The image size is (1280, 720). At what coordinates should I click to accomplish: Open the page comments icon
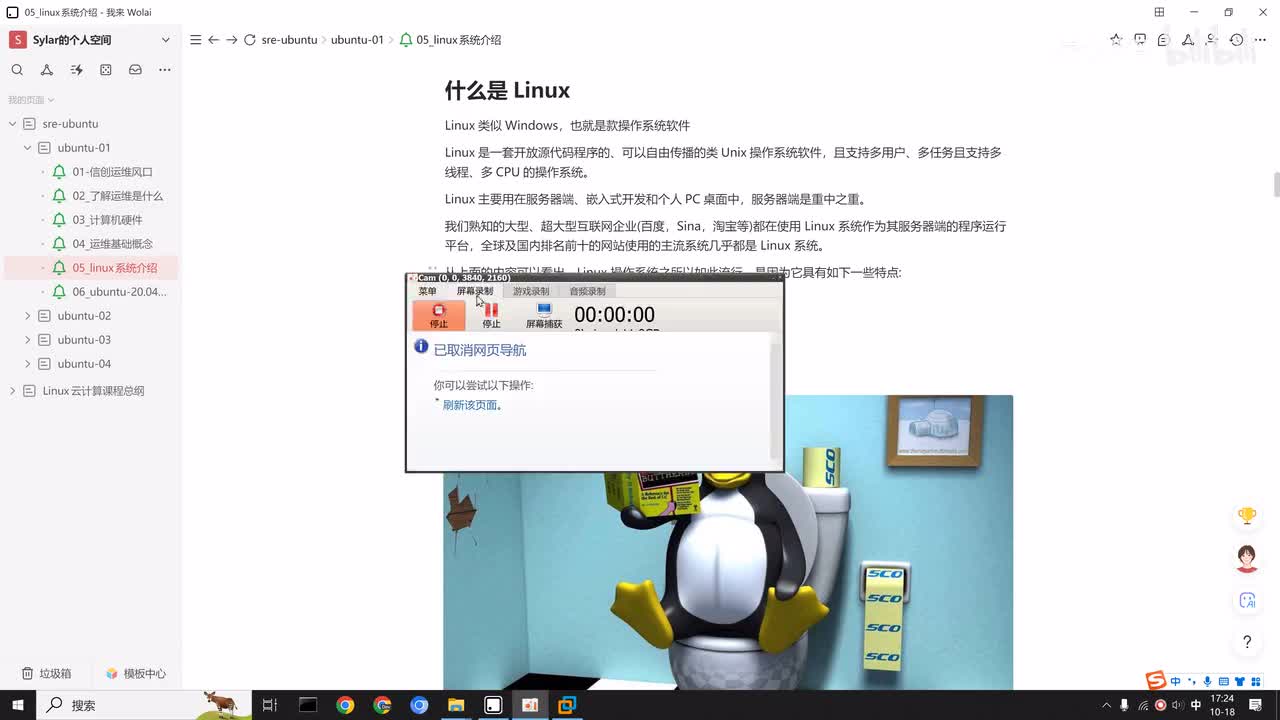coord(1164,40)
